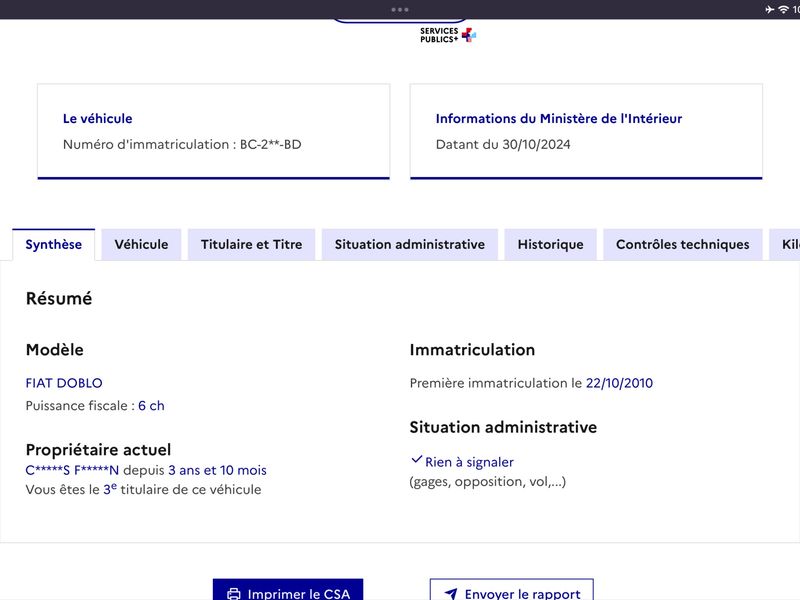The image size is (800, 600).
Task: Switch to the Véhicule tab
Action: tap(141, 244)
